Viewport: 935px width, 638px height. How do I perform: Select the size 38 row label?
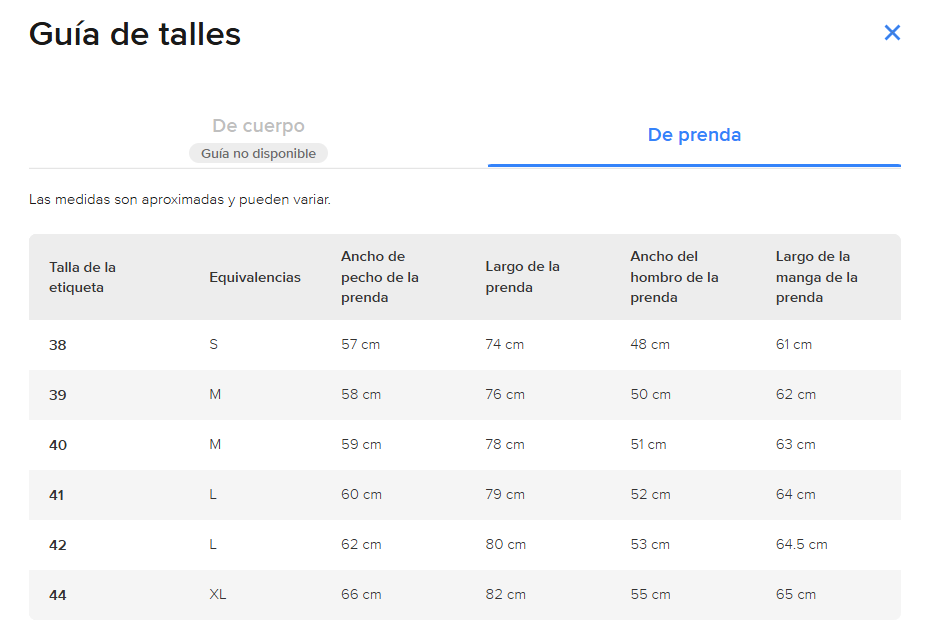coord(58,345)
